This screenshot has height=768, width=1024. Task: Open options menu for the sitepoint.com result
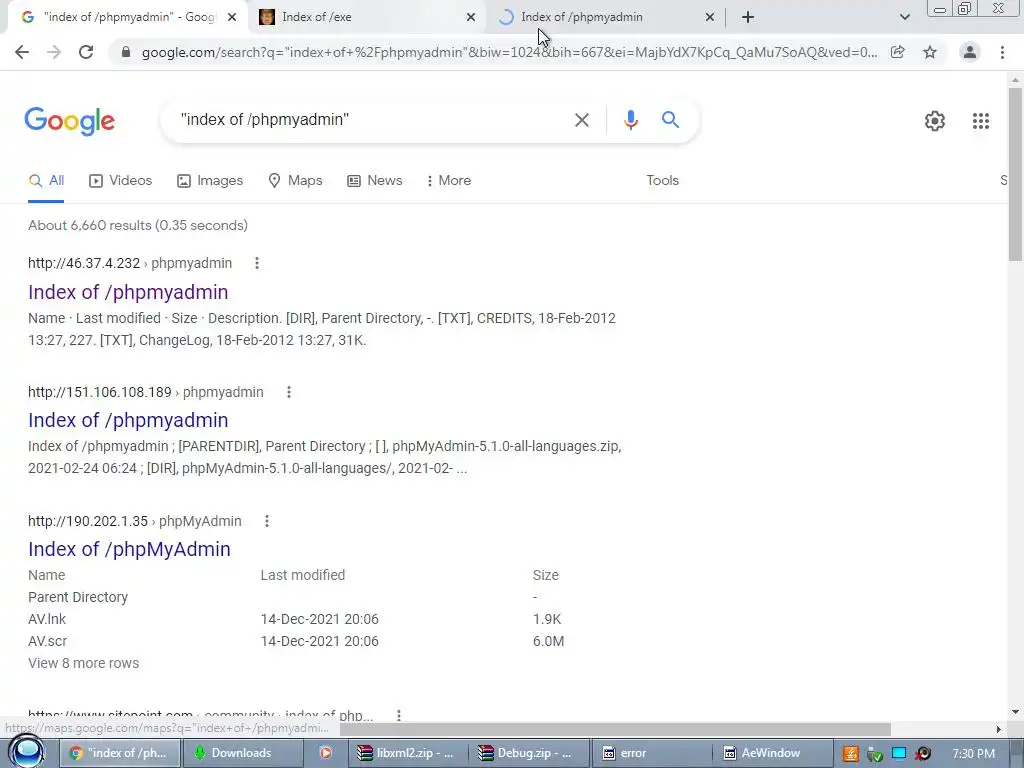point(398,716)
